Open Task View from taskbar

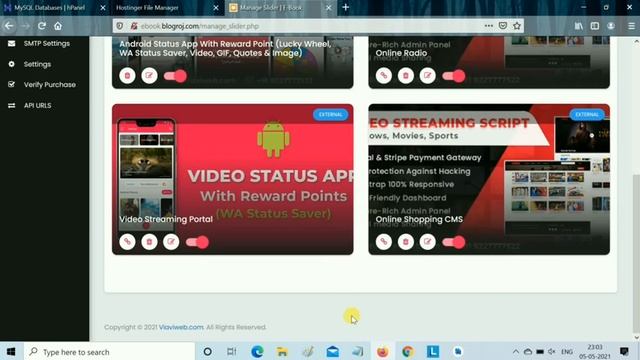coord(231,351)
